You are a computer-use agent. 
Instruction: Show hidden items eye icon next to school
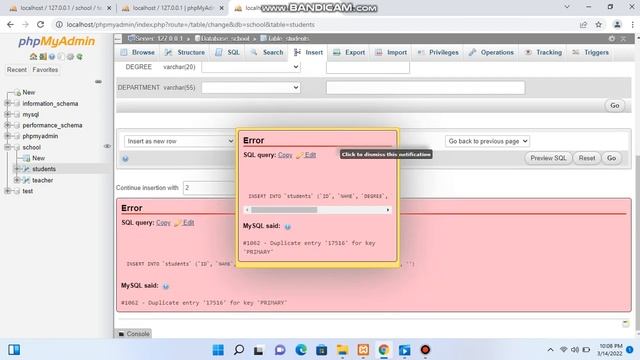pos(107,146)
